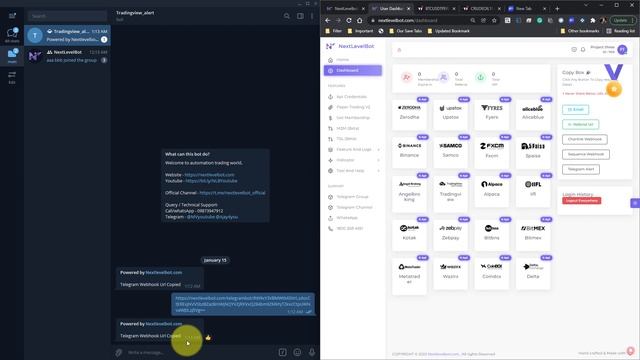This screenshot has height=360, width=640.
Task: Expand Indicator submenu in sidebar
Action: pos(353,160)
